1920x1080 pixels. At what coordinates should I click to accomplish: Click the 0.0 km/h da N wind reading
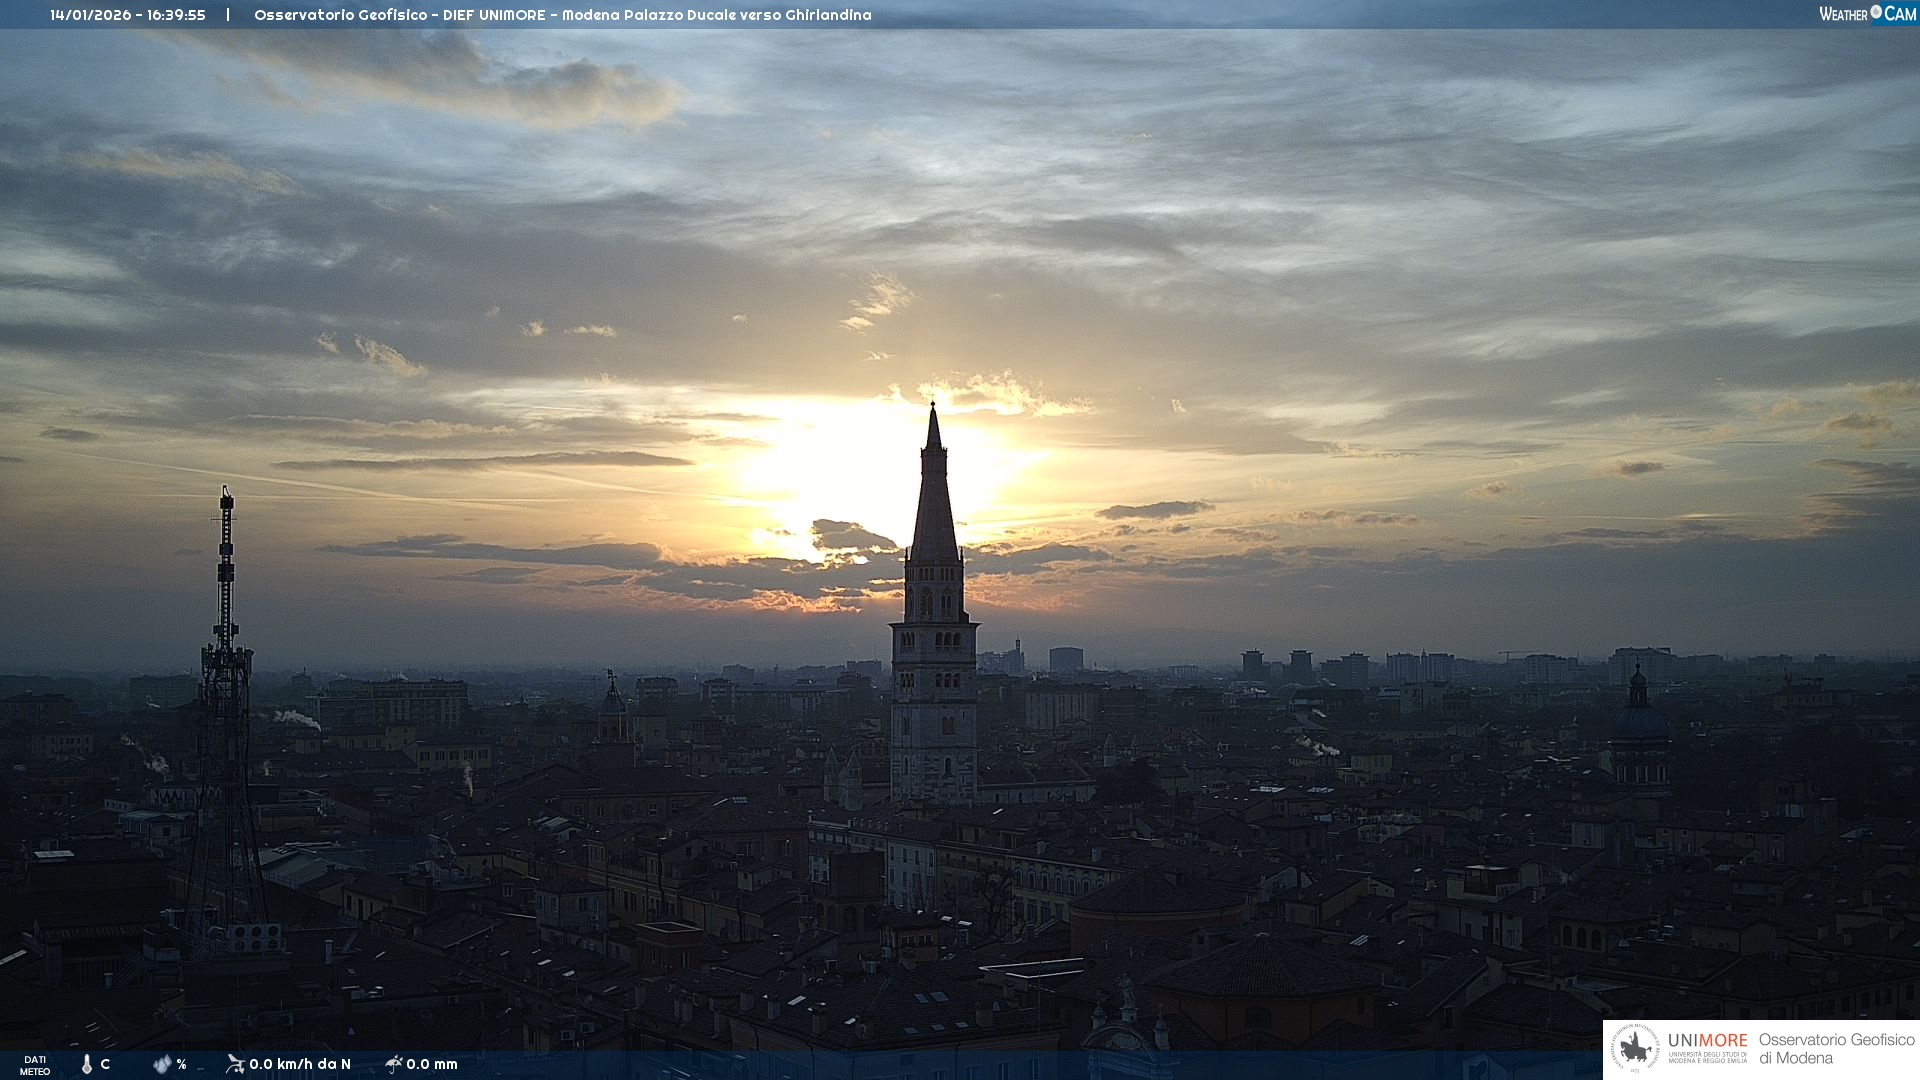300,1064
